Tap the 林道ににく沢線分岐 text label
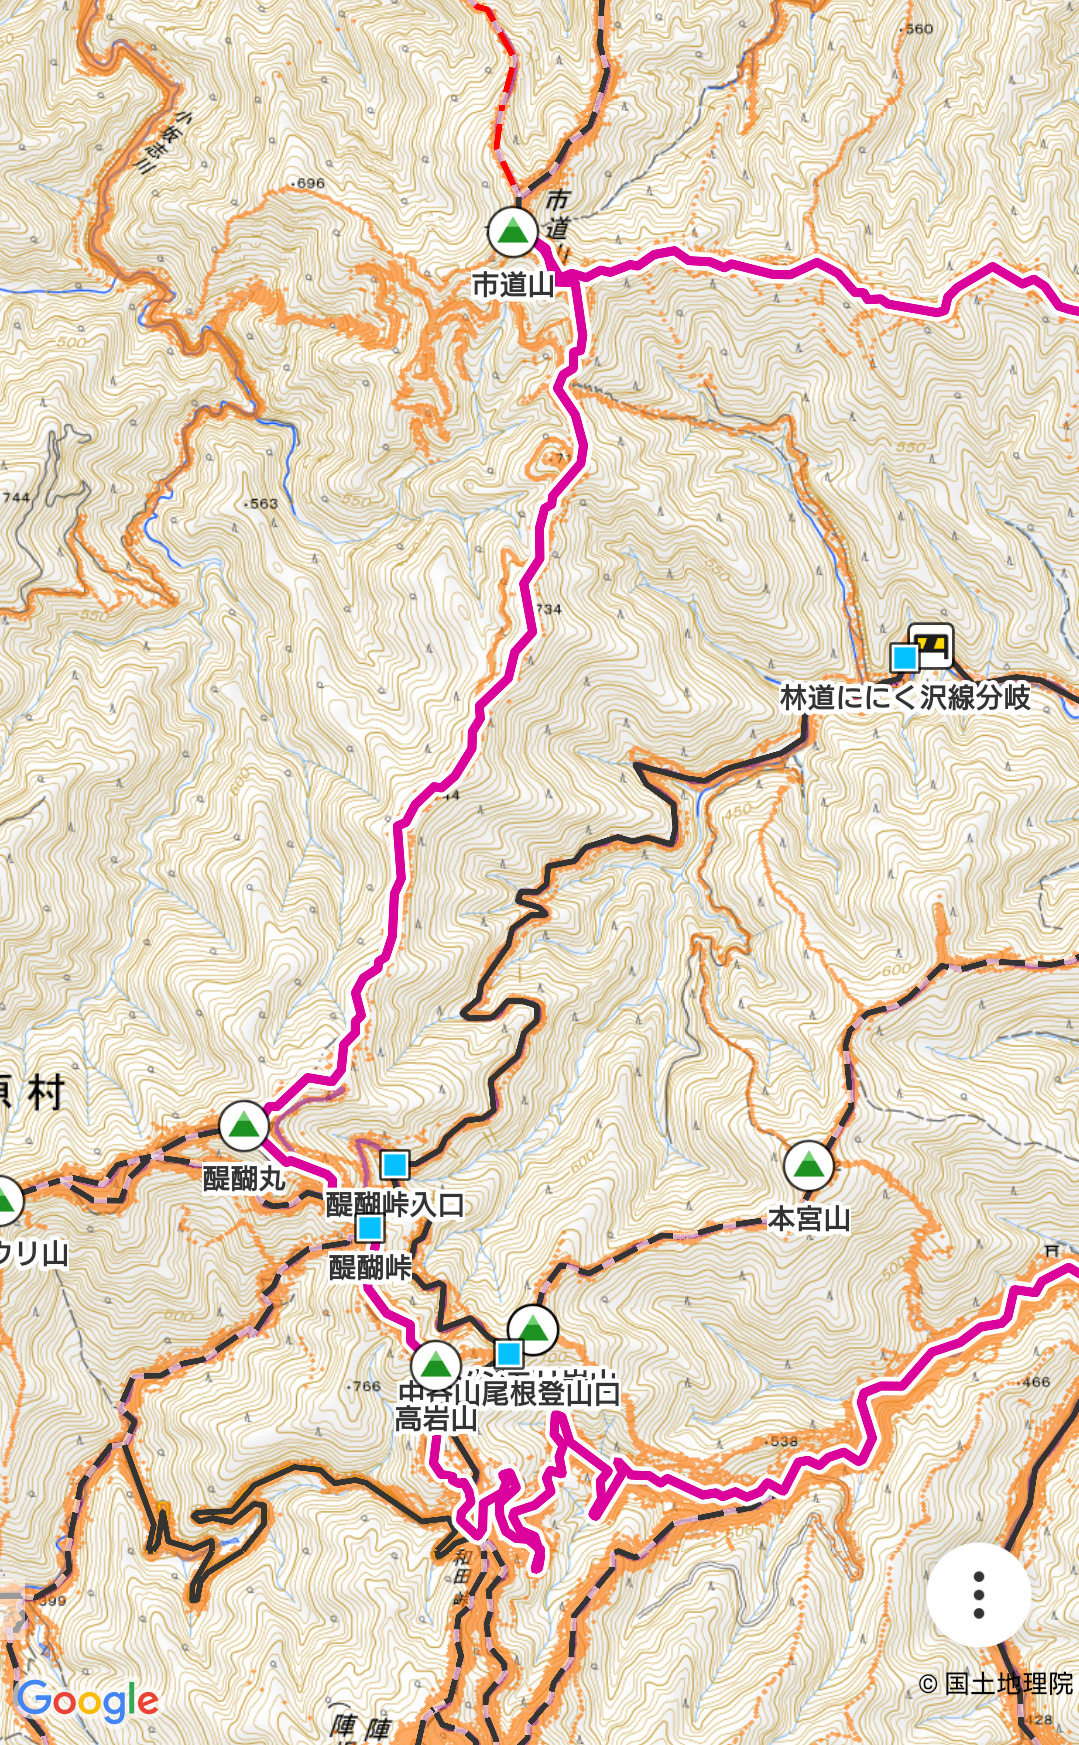The width and height of the screenshot is (1079, 1745). [905, 697]
